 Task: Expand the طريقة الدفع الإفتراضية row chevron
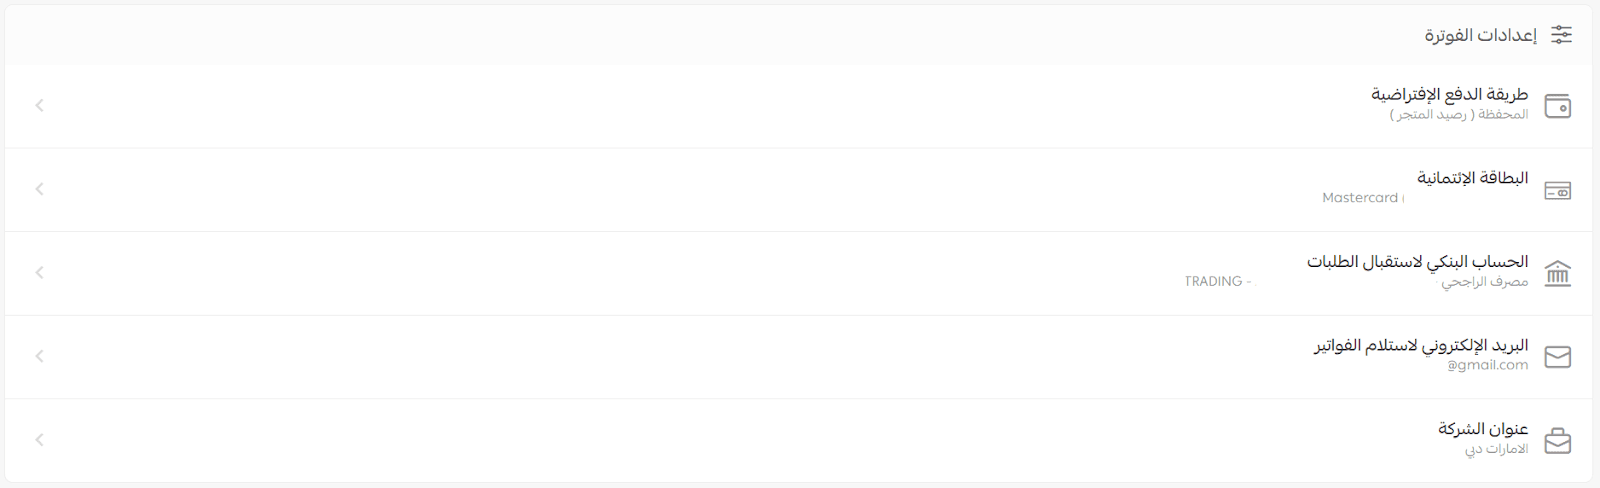click(x=39, y=105)
